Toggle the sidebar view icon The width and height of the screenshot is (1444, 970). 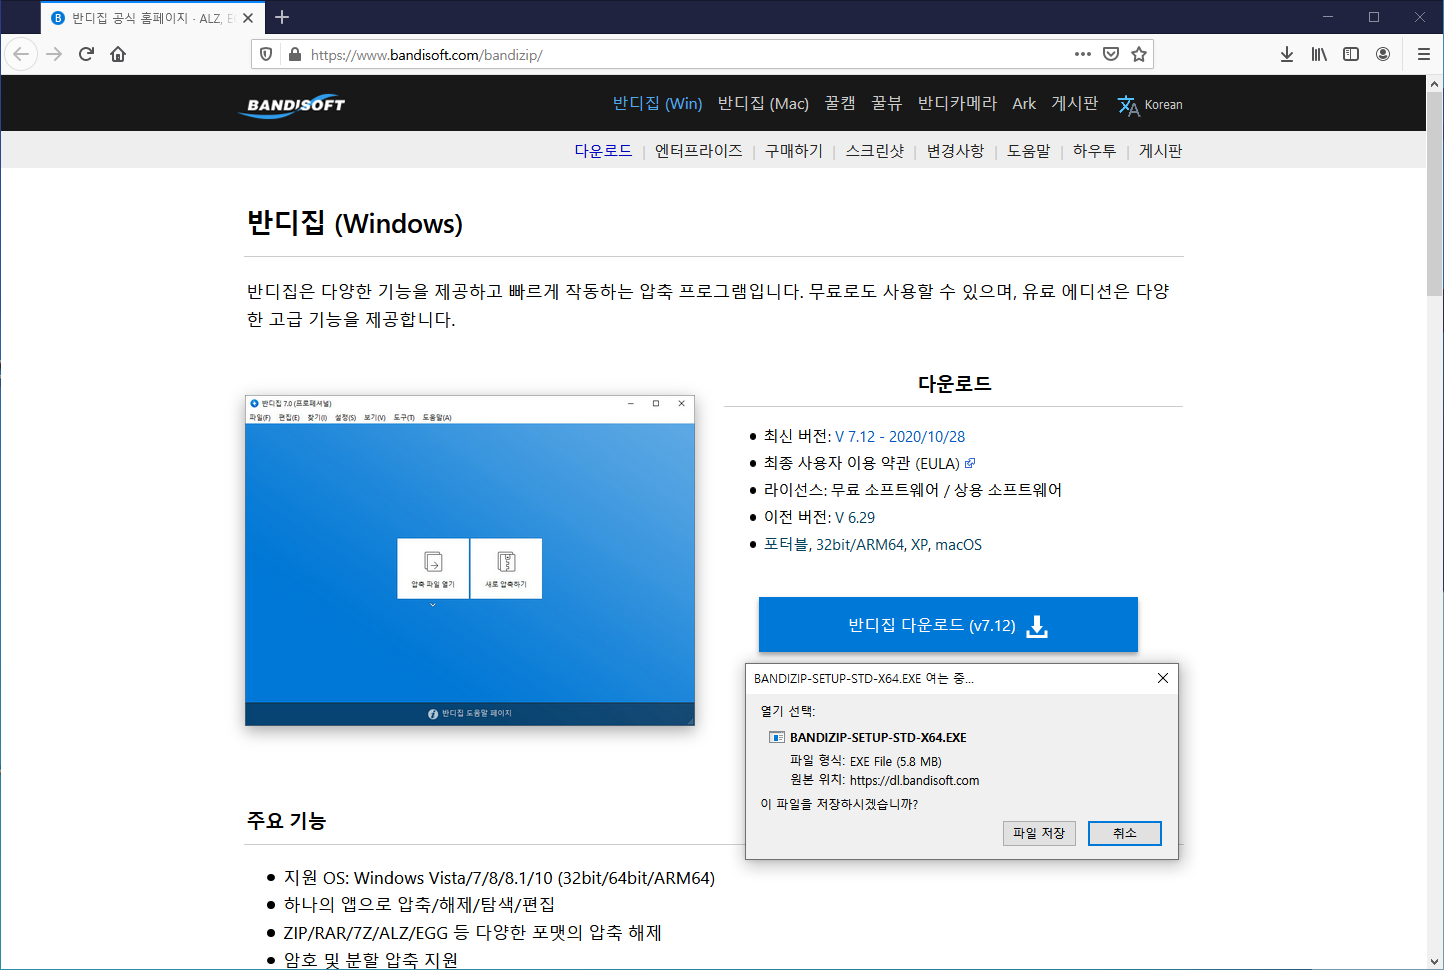tap(1351, 54)
